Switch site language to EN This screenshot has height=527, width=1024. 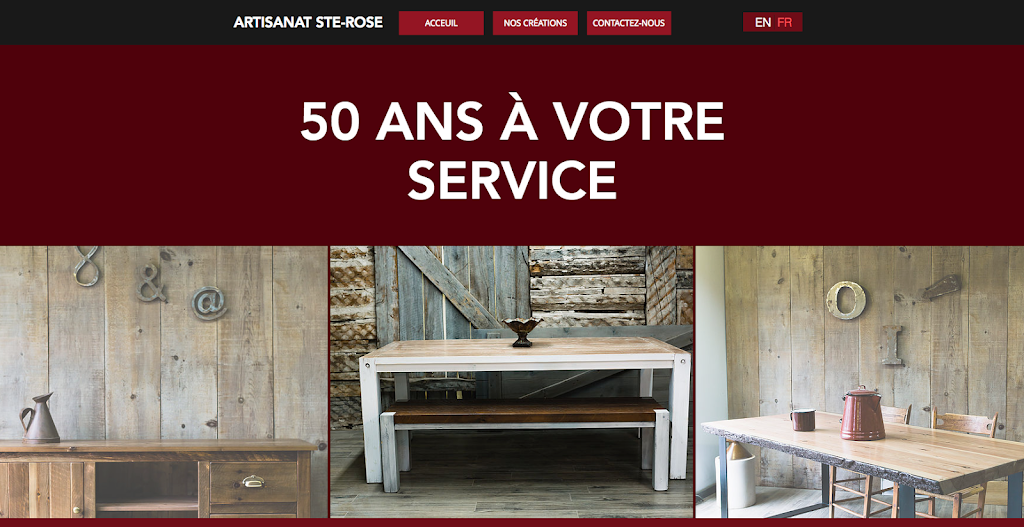[x=763, y=22]
